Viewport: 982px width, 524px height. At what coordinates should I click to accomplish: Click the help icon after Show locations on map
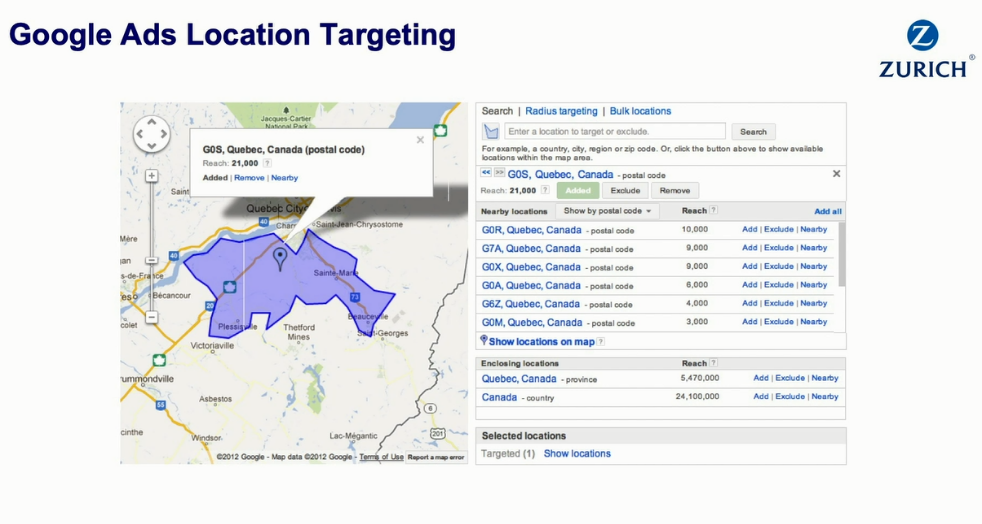pyautogui.click(x=601, y=342)
